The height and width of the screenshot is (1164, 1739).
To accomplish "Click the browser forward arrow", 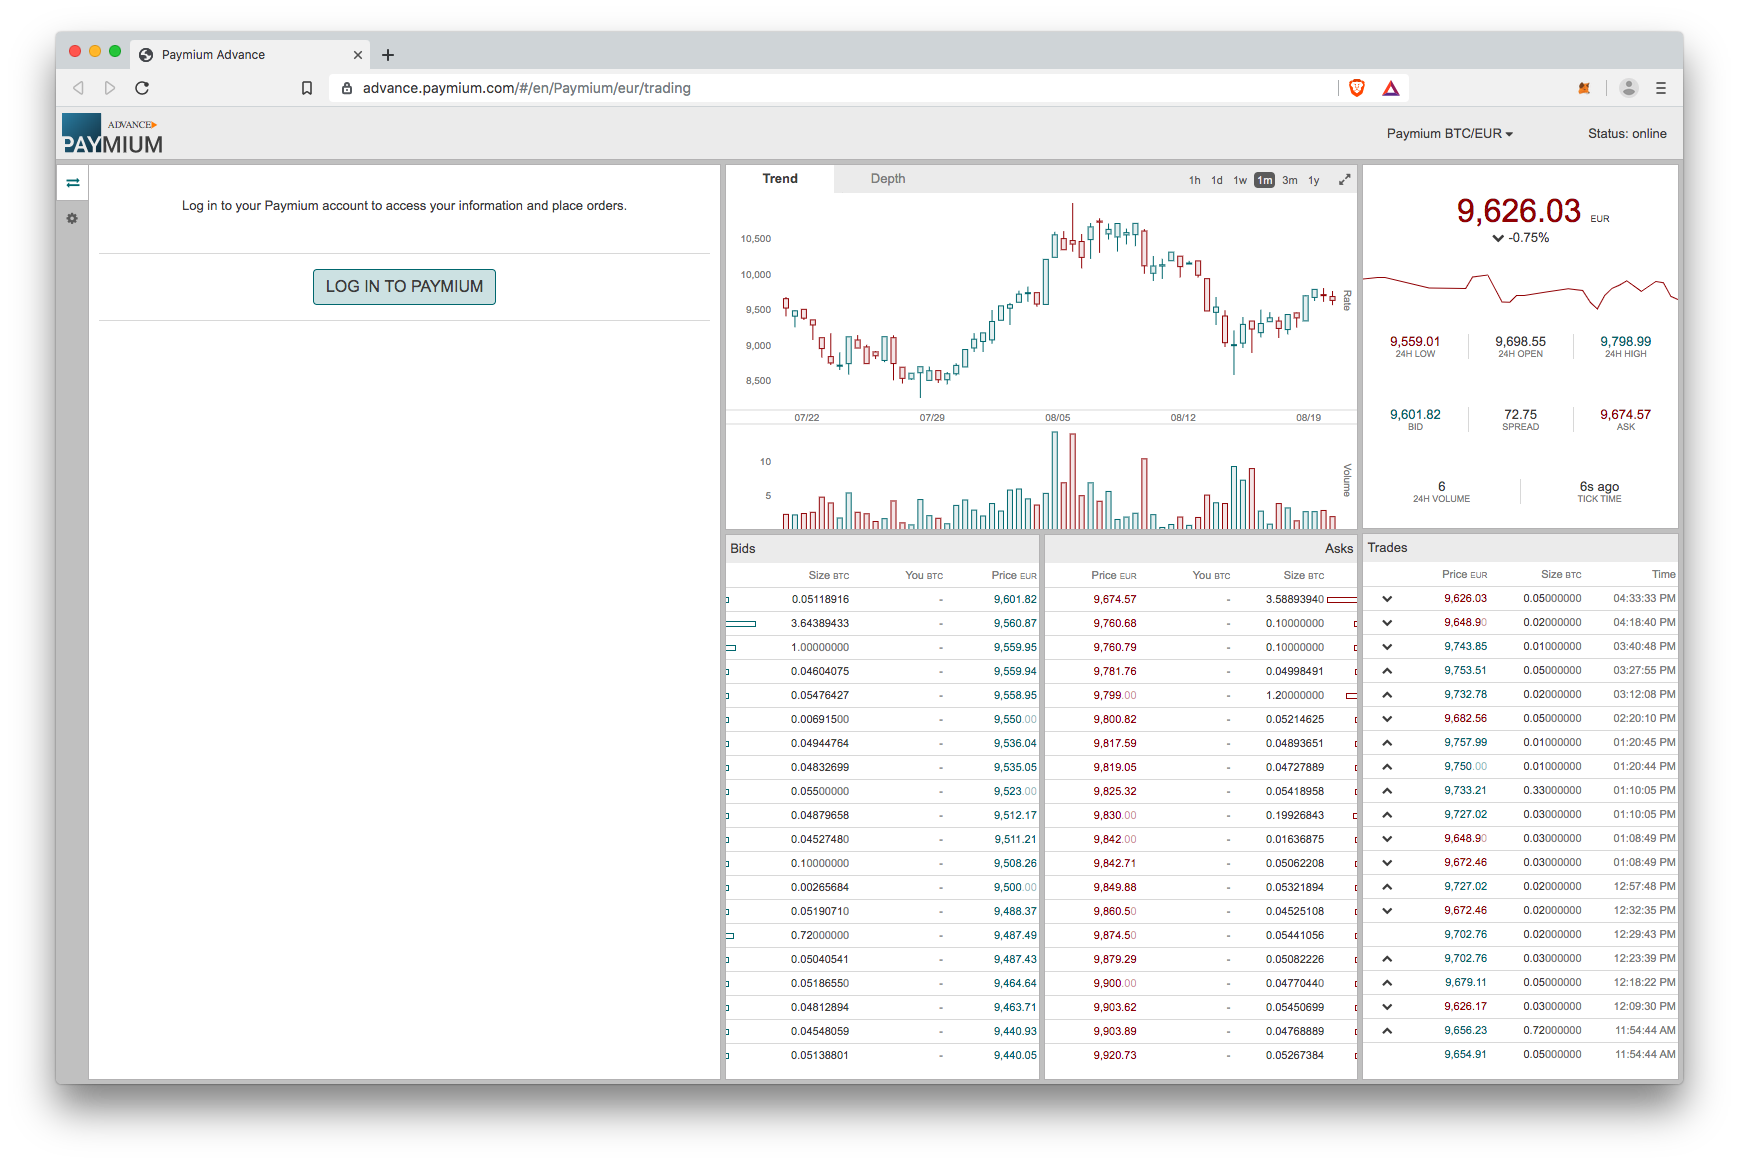I will pos(110,88).
